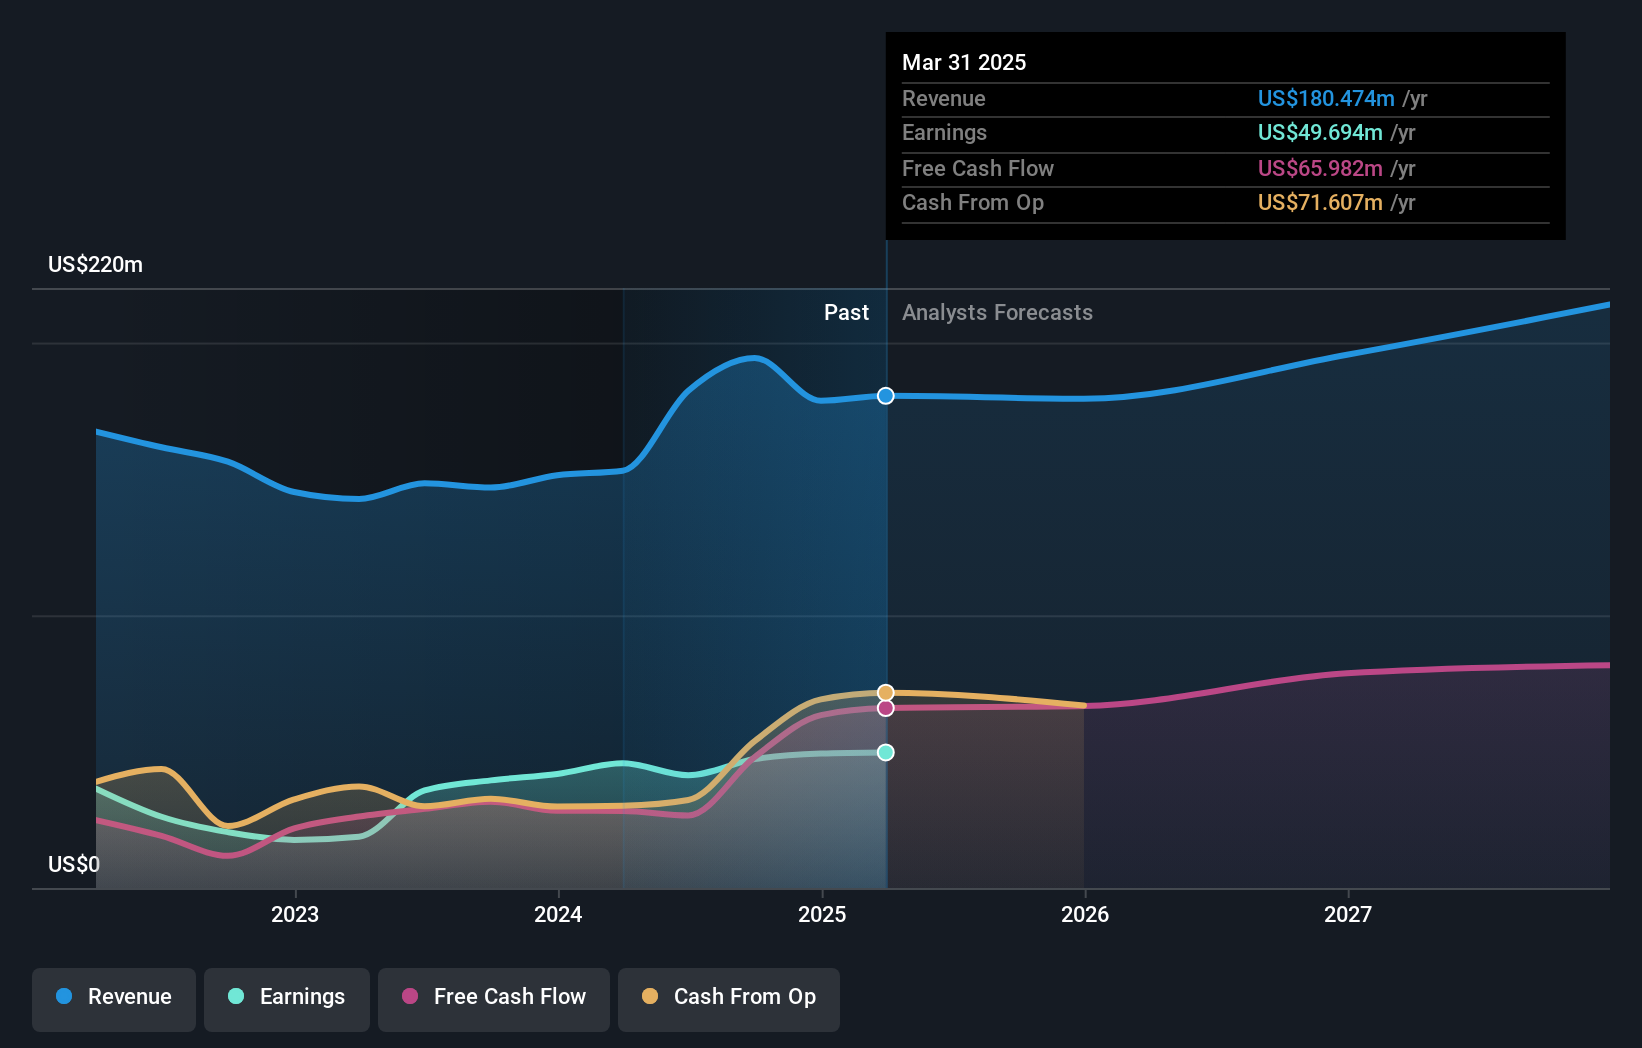The width and height of the screenshot is (1642, 1048).
Task: Click the Cash From Op row label in tooltip
Action: tap(973, 203)
